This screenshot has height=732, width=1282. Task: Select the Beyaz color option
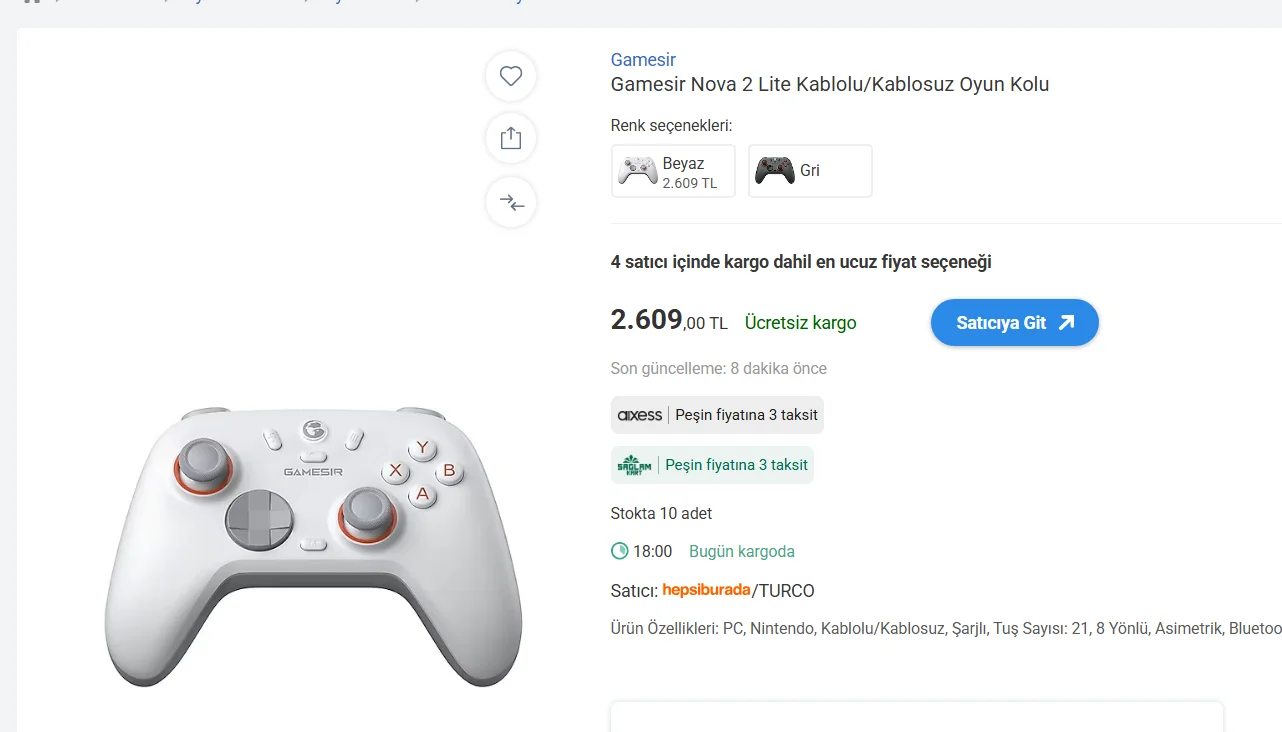[673, 171]
